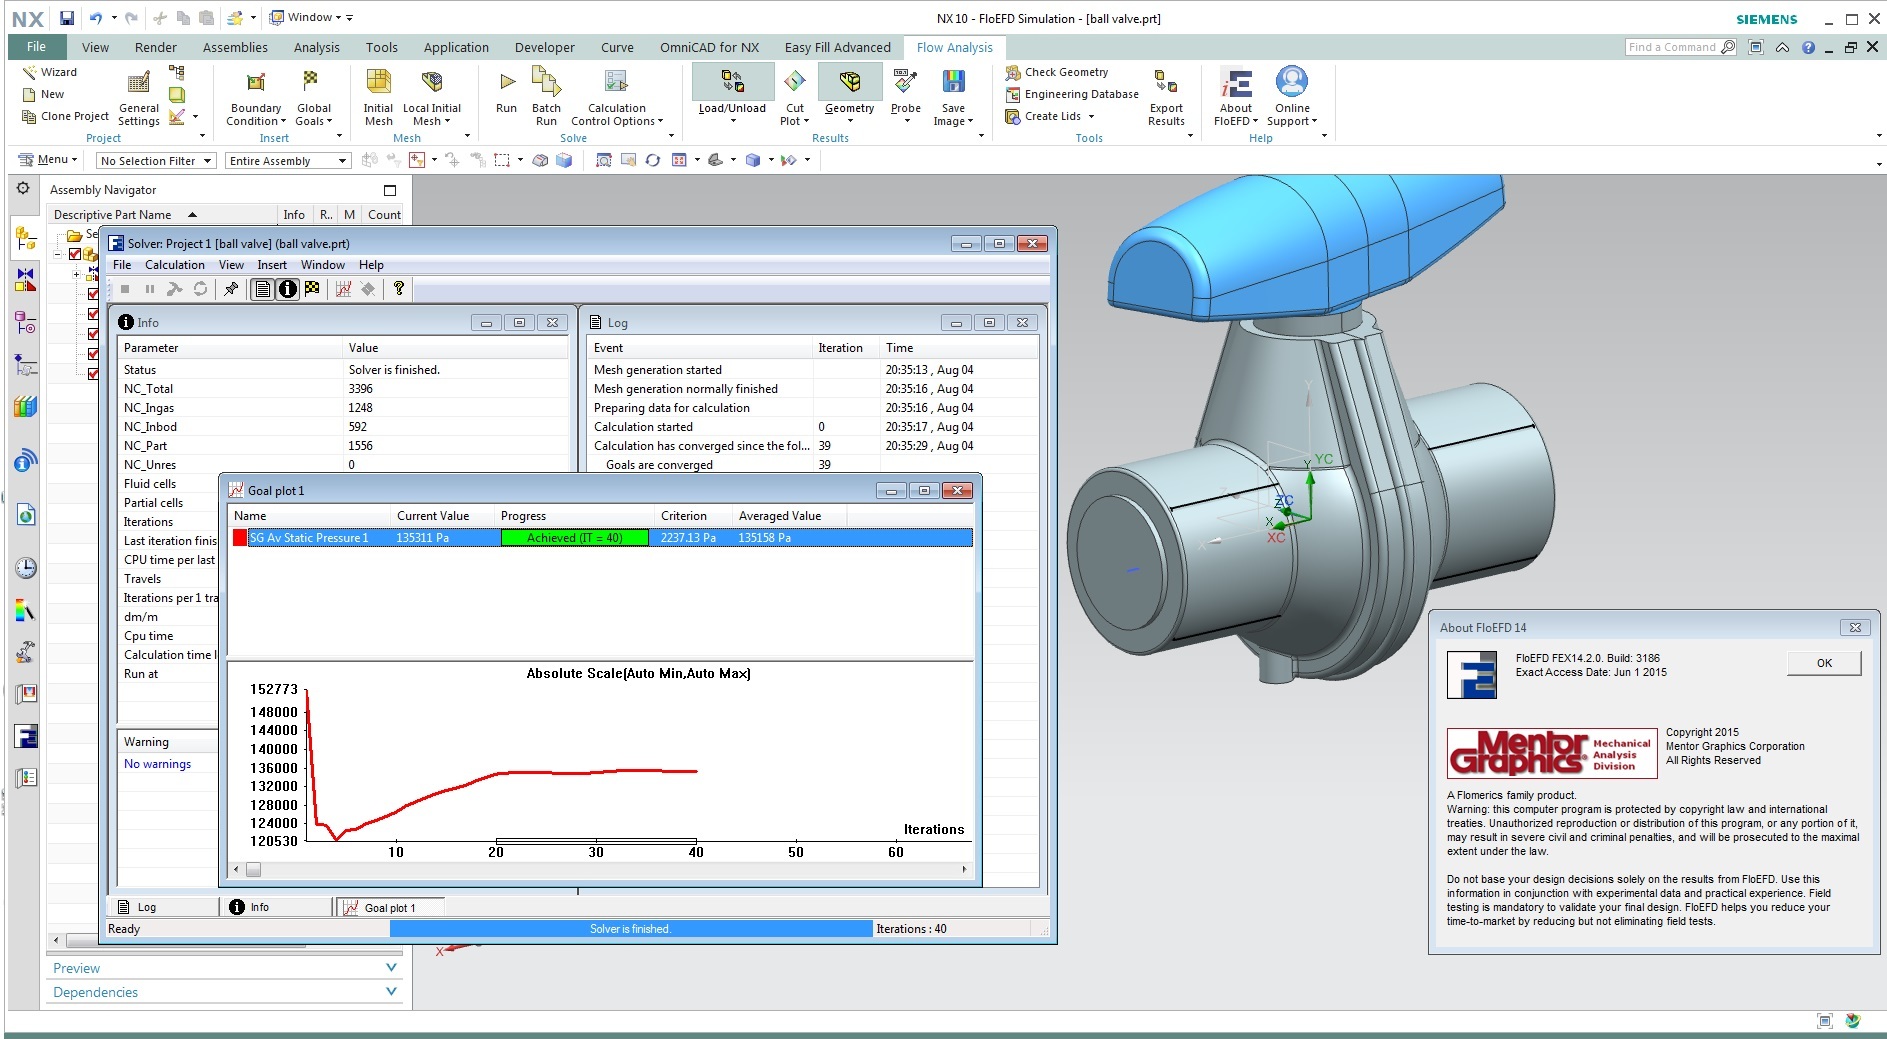
Task: Uncheck the top-level assembly checkbox in navigator
Action: pos(75,254)
